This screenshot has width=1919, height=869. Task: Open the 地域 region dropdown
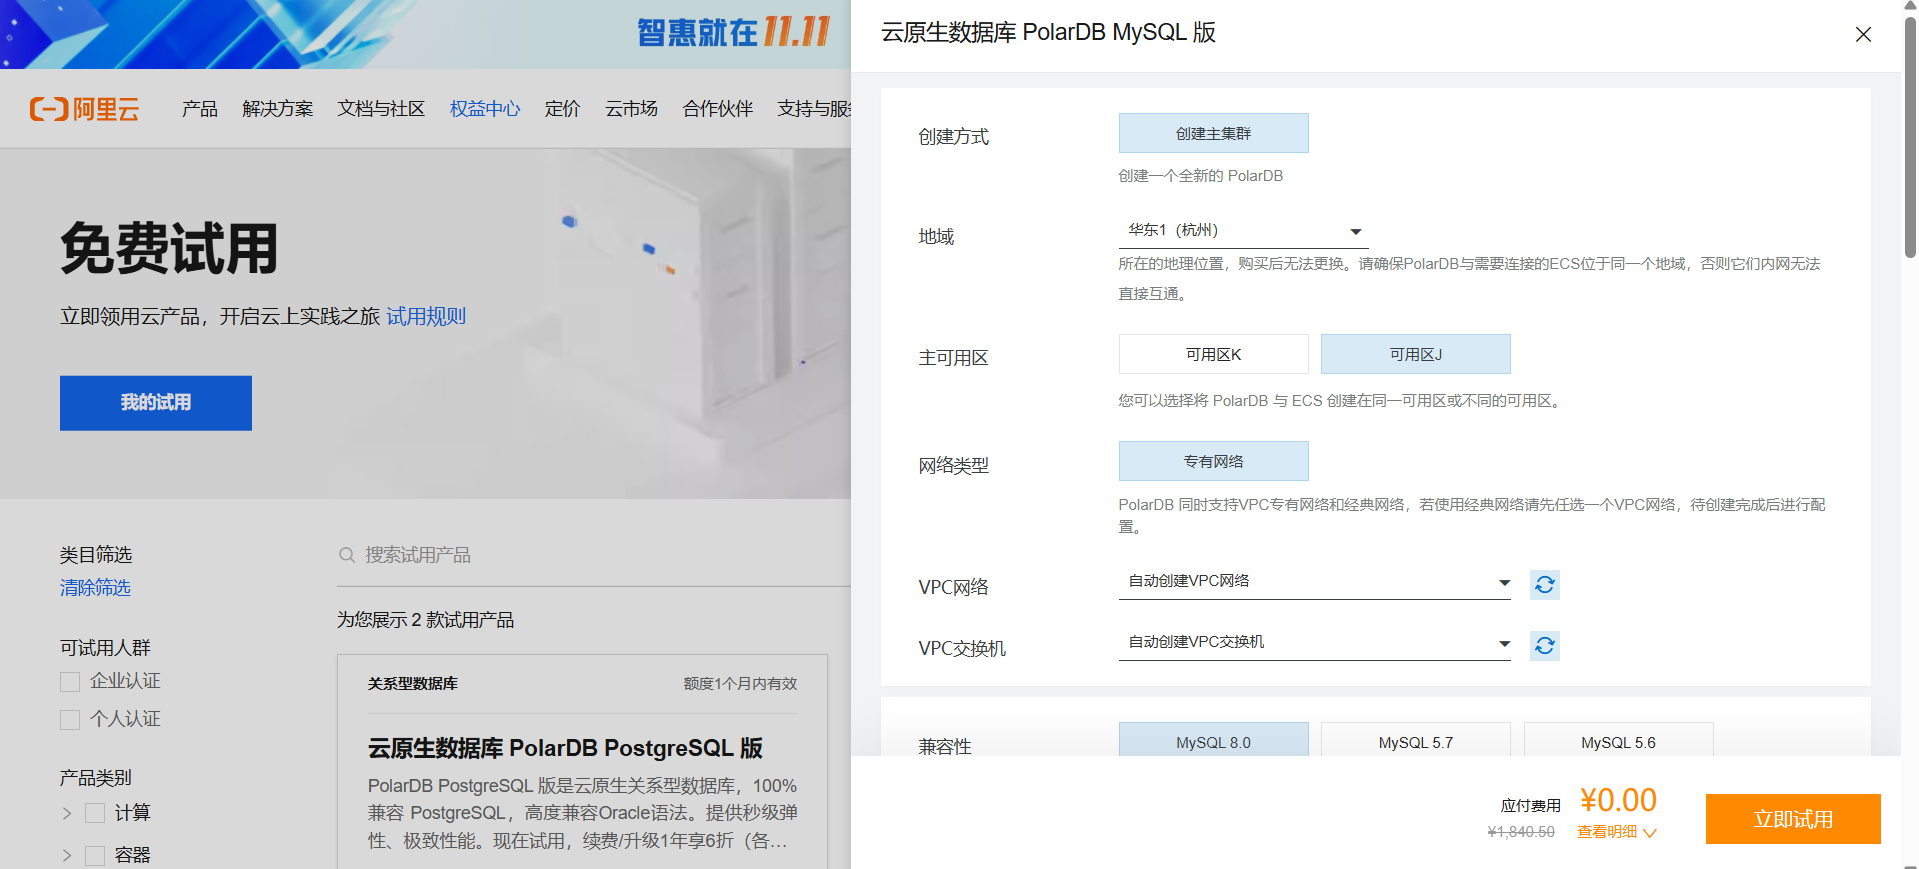1243,230
